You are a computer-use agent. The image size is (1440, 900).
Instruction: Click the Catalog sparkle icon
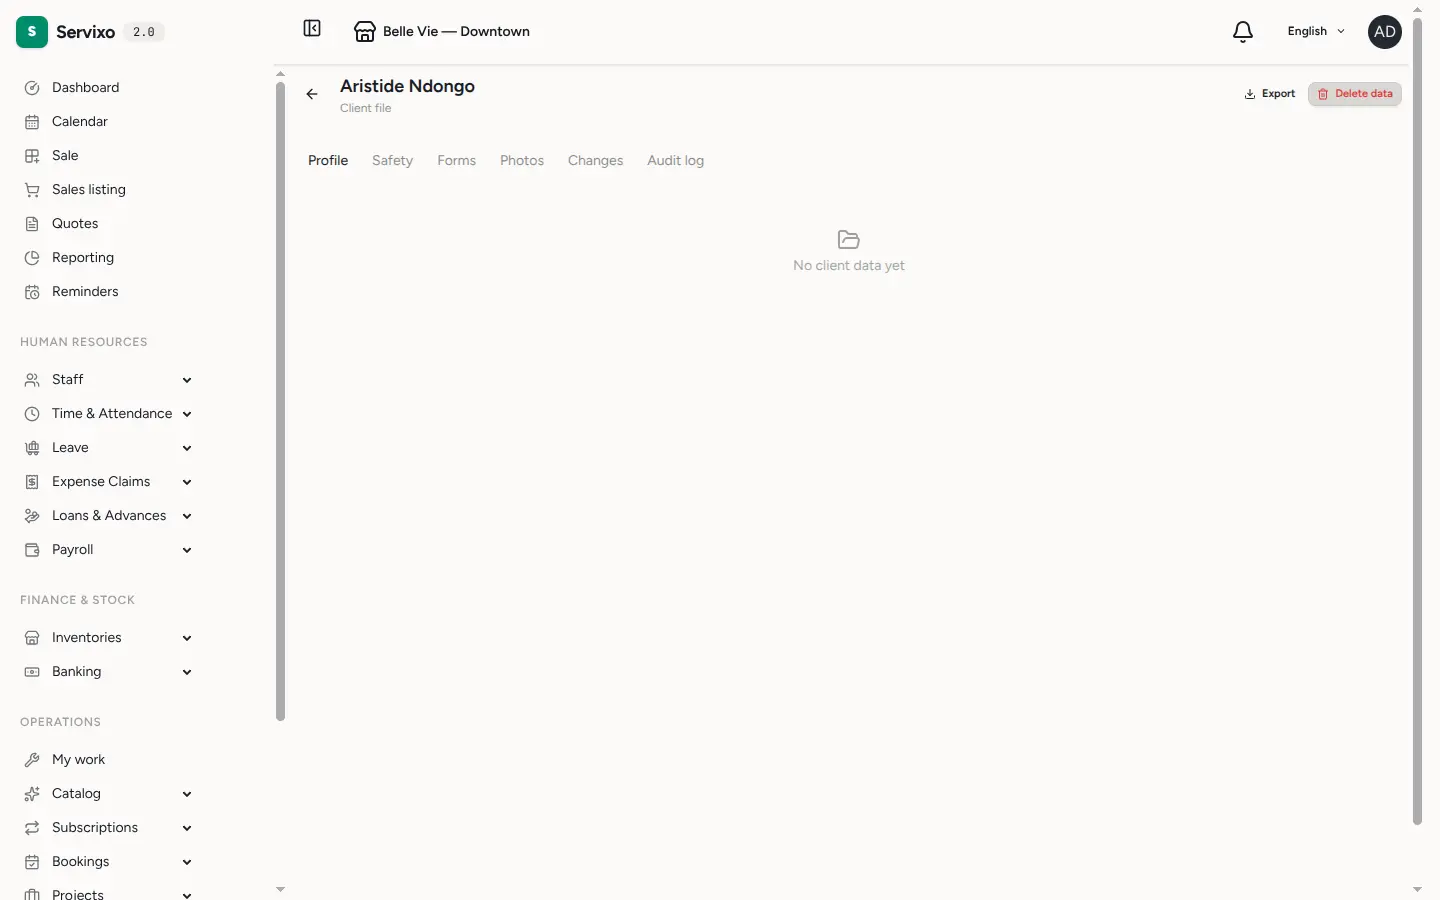tap(32, 794)
